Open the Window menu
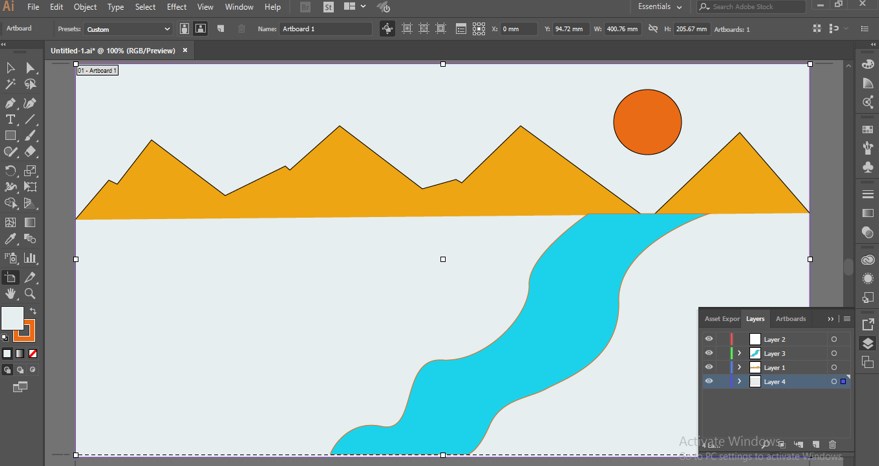This screenshot has width=879, height=466. [x=239, y=7]
